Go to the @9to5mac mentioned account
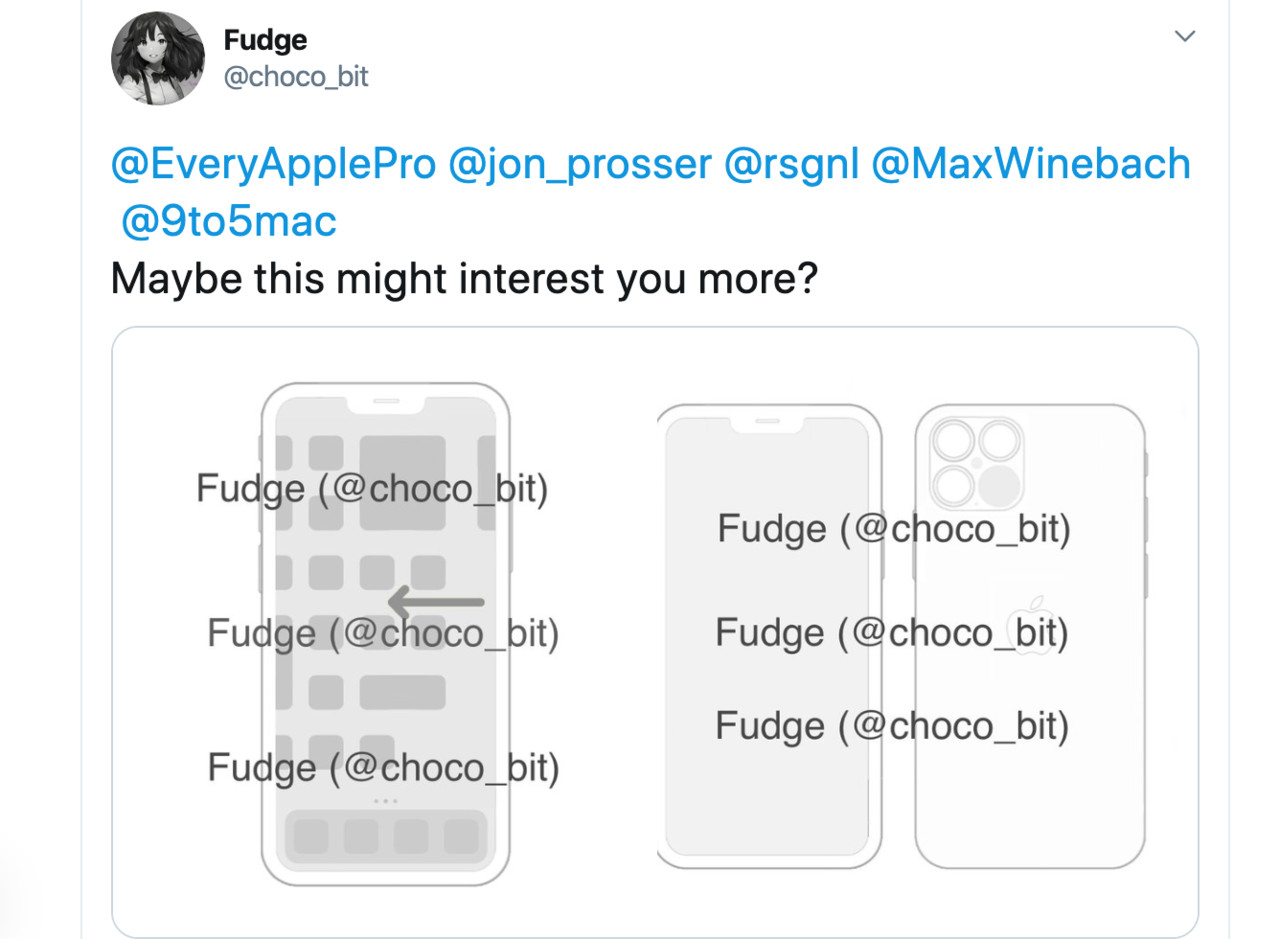Screen dimensions: 1280x939 pyautogui.click(x=228, y=221)
